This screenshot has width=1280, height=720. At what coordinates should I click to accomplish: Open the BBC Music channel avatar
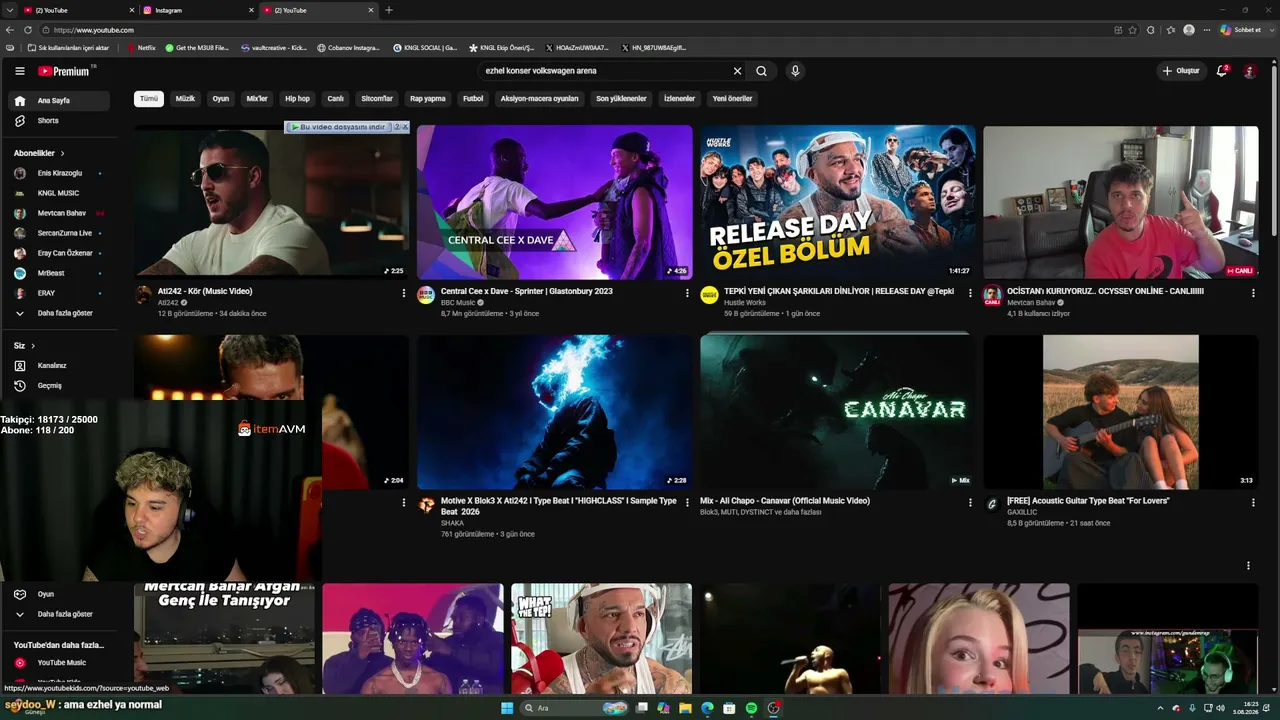pos(426,295)
